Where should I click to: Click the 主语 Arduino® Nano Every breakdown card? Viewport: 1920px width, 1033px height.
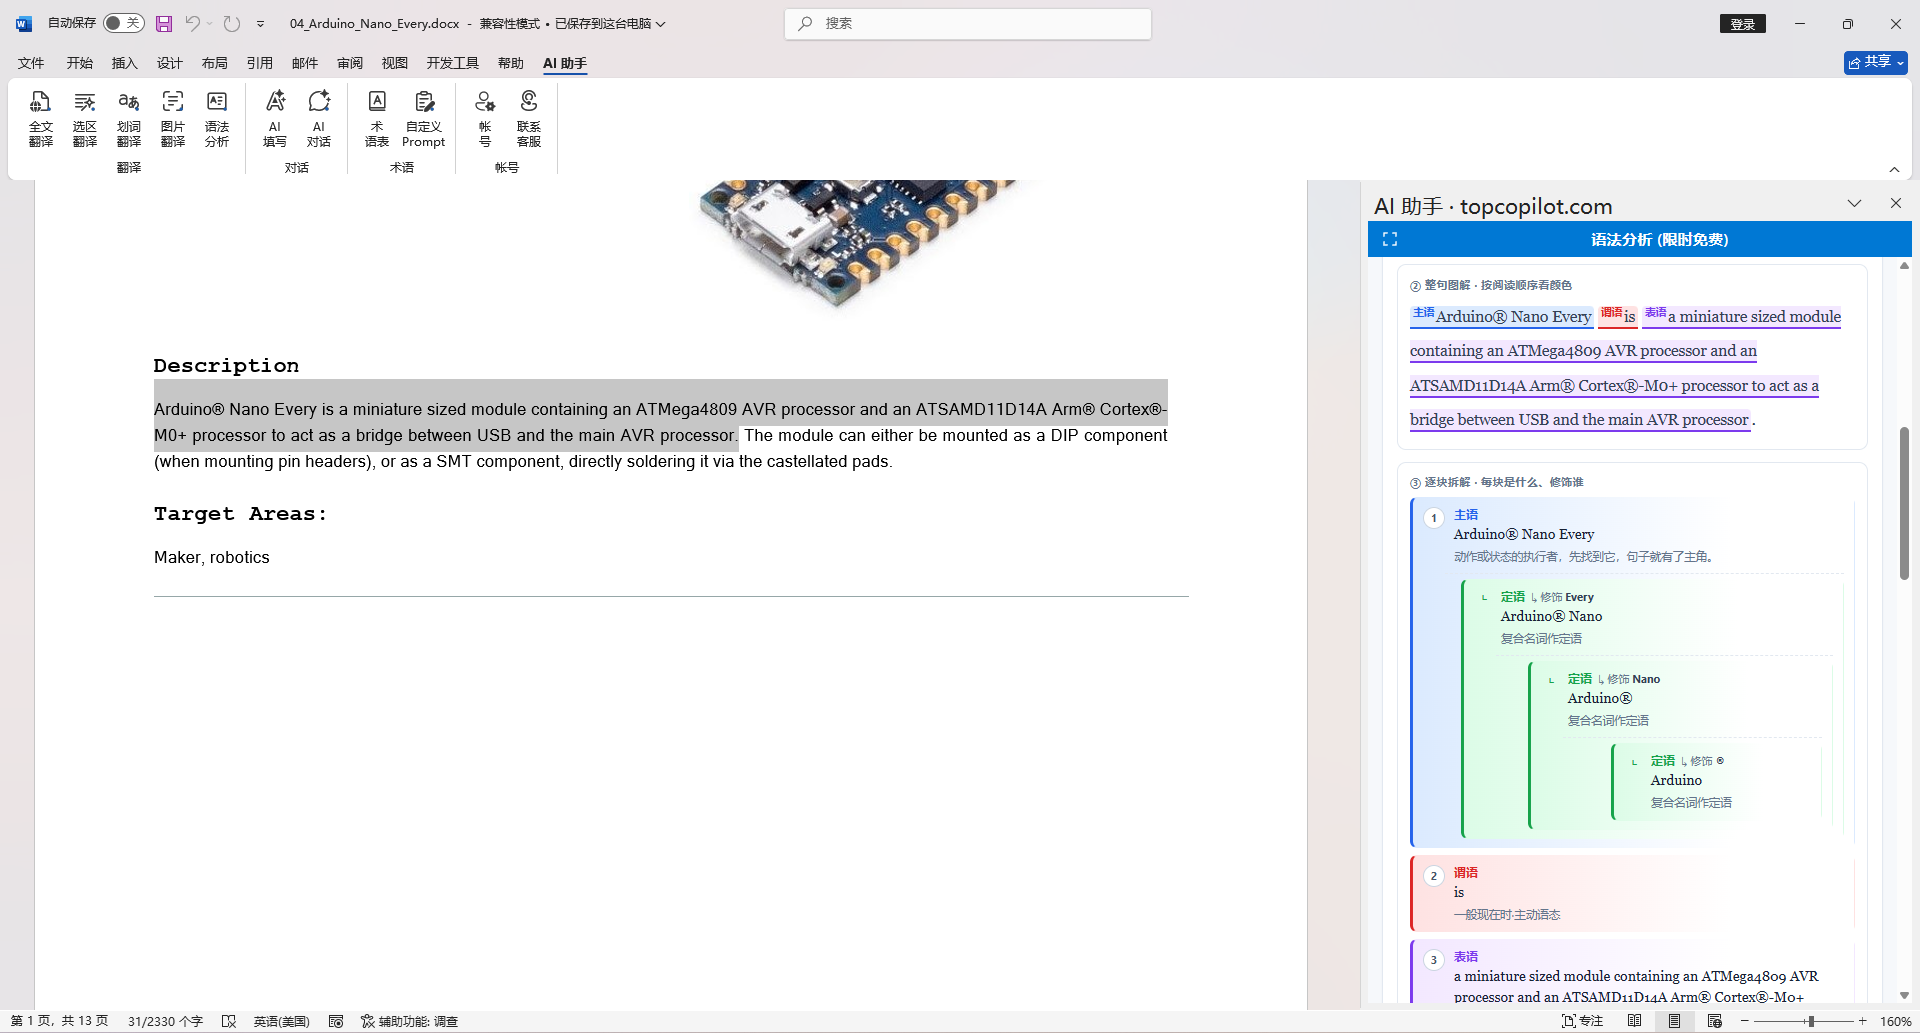pos(1632,672)
